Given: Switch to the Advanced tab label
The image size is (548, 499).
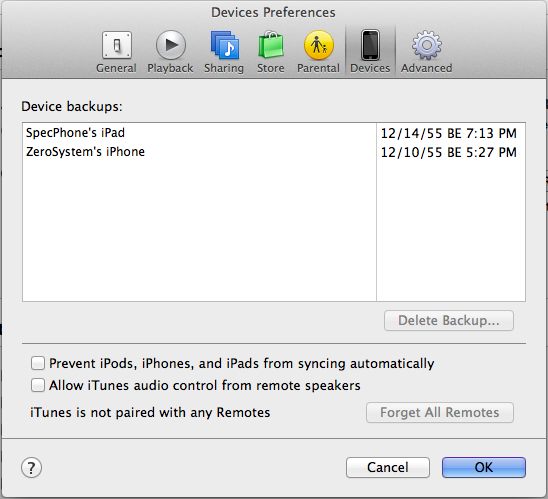Looking at the screenshot, I should [426, 68].
